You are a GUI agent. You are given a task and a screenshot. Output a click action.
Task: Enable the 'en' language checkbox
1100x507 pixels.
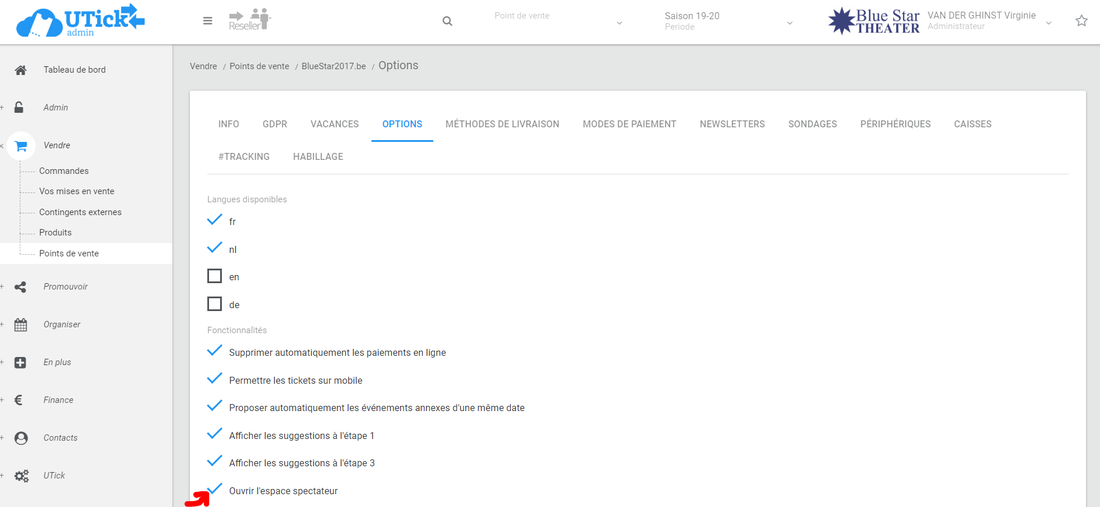214,276
